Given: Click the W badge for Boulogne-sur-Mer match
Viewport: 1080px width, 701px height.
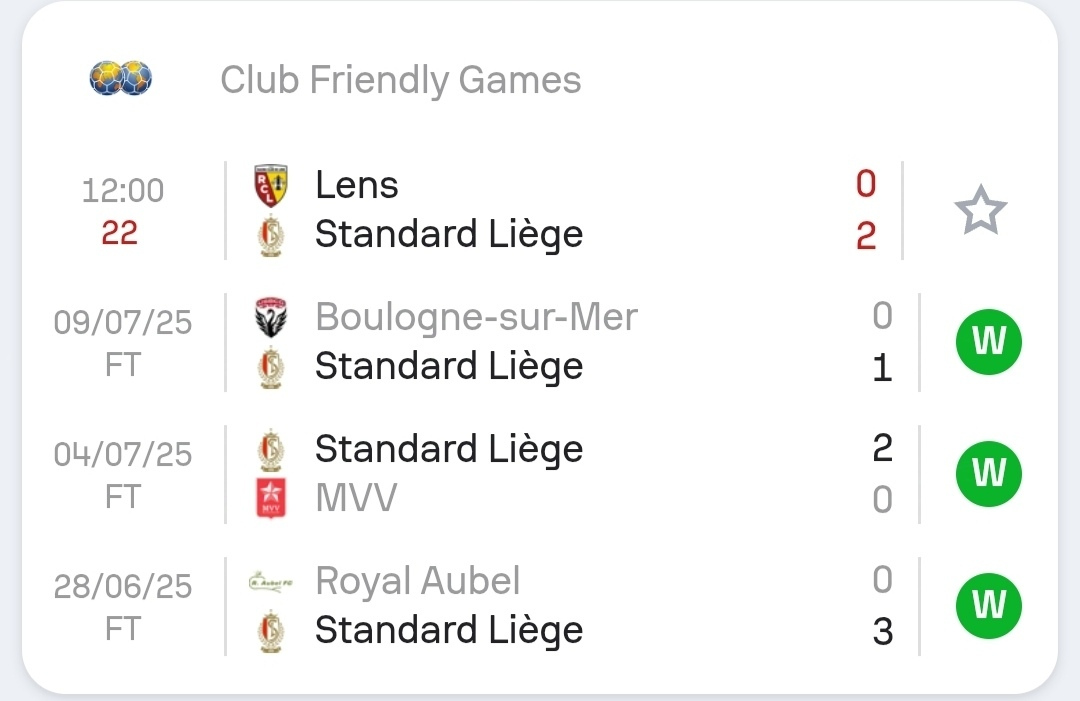Looking at the screenshot, I should coord(988,342).
